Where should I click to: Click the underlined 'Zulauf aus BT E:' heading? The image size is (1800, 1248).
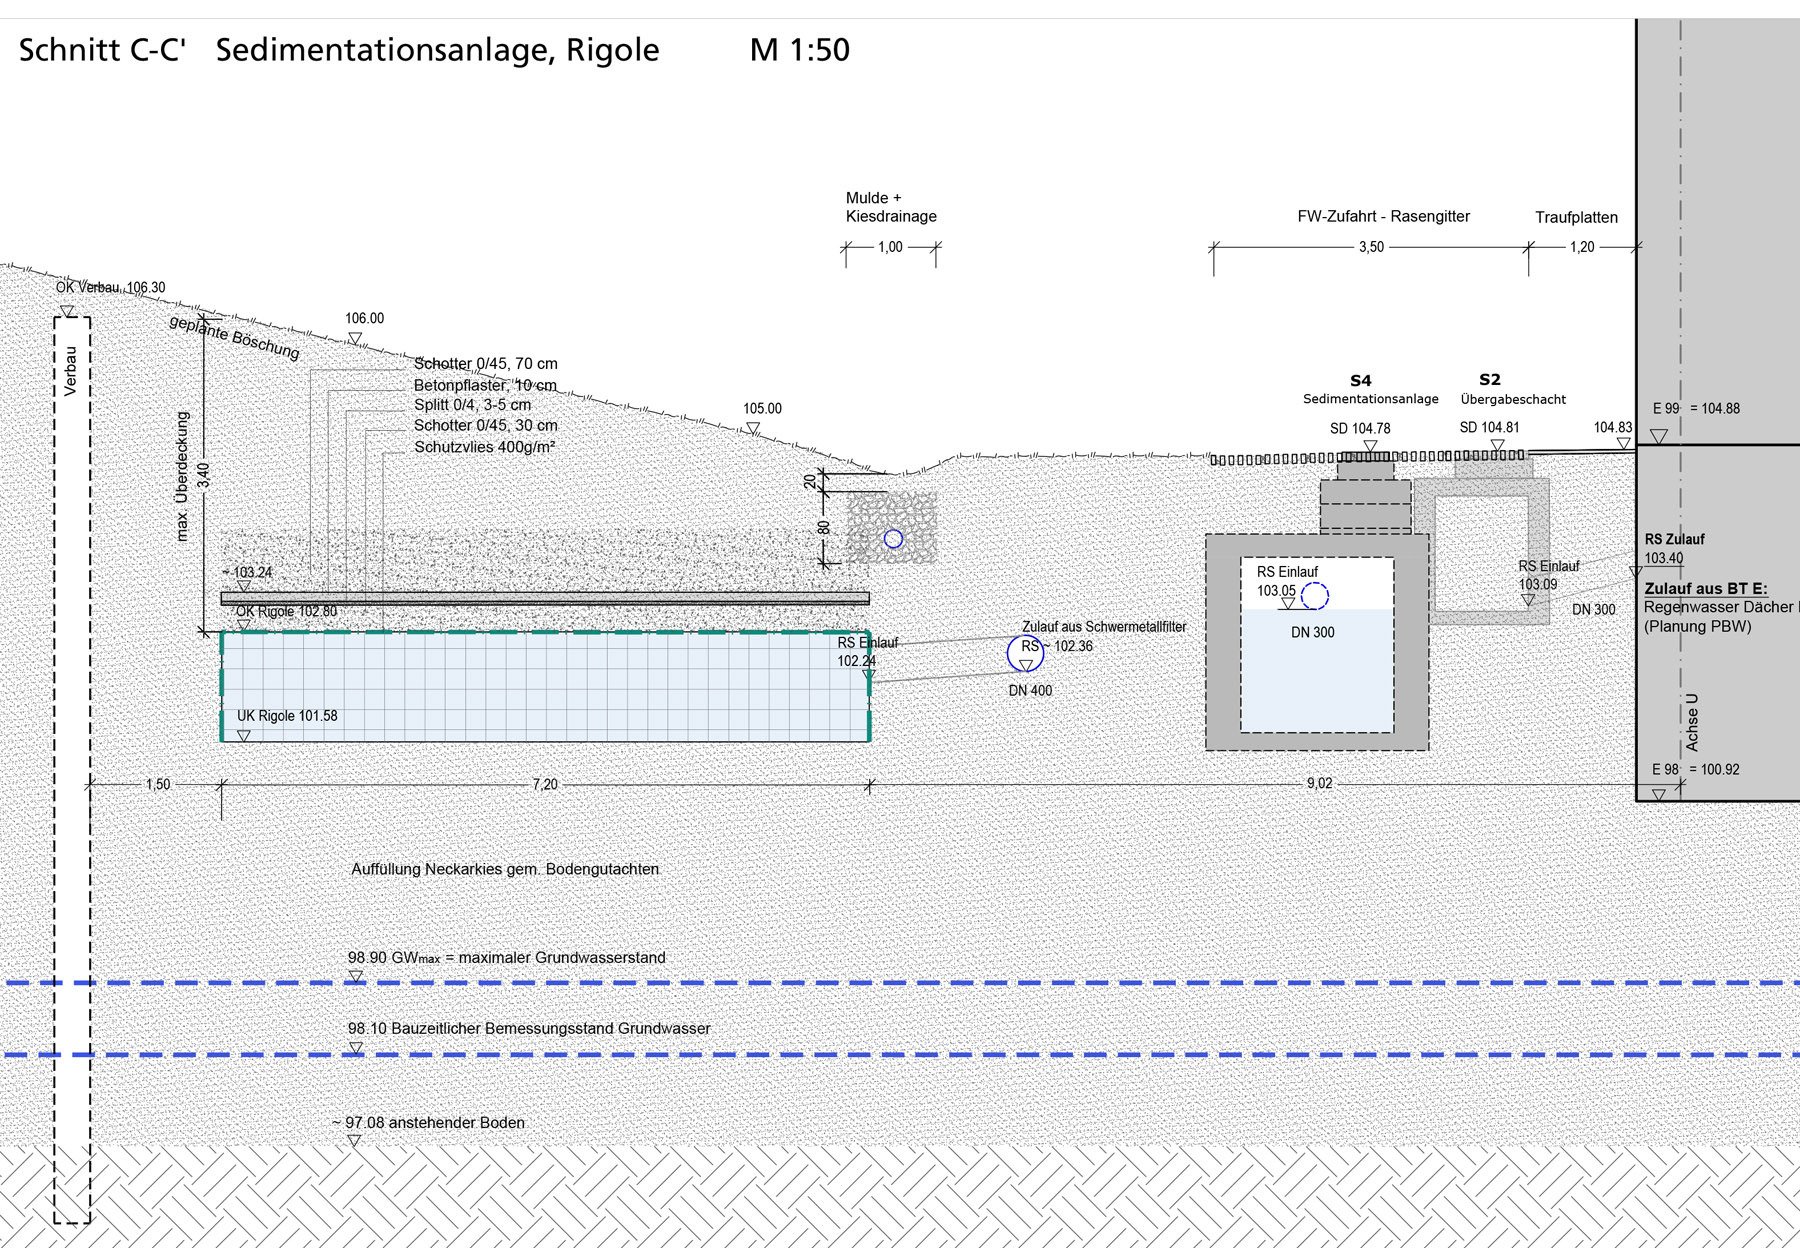(1705, 588)
